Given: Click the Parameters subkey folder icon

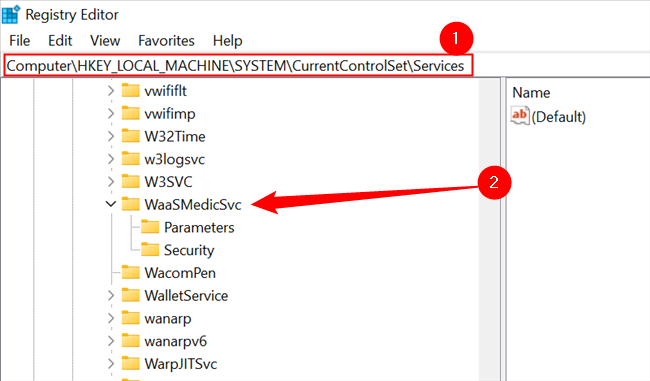Looking at the screenshot, I should 150,227.
